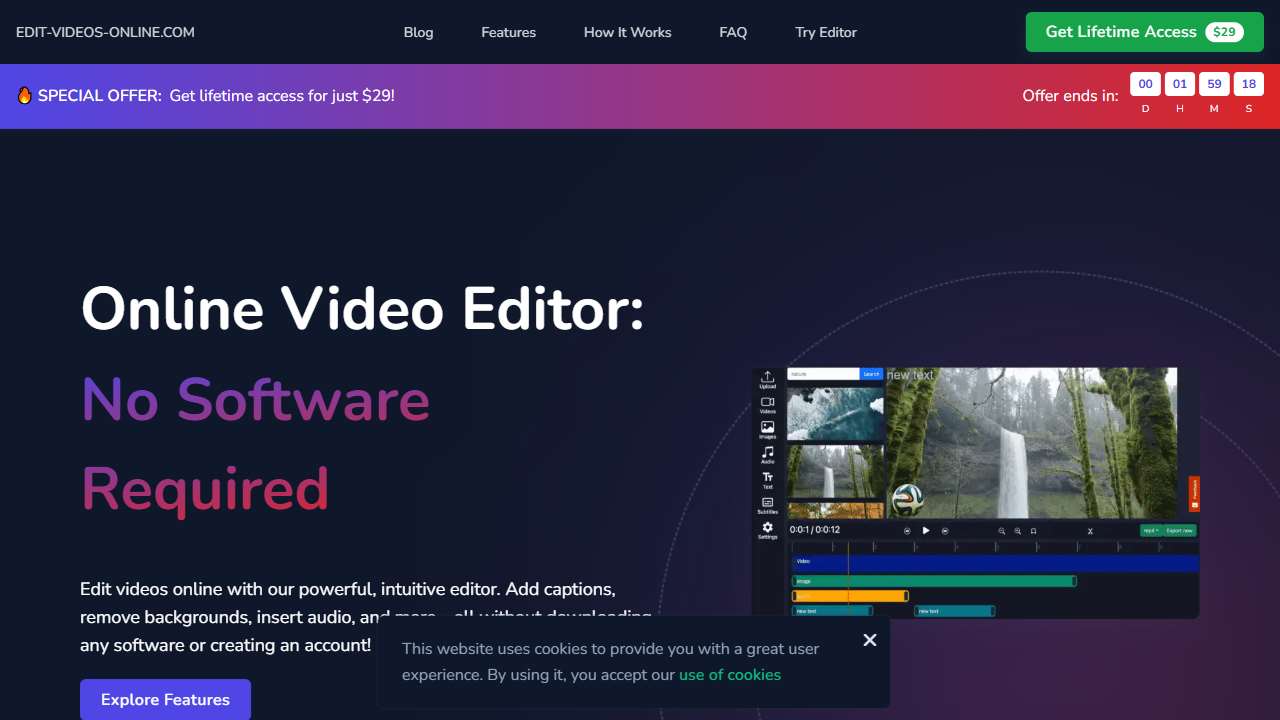The height and width of the screenshot is (720, 1280).
Task: Open the Audio panel in the sidebar
Action: [x=767, y=452]
